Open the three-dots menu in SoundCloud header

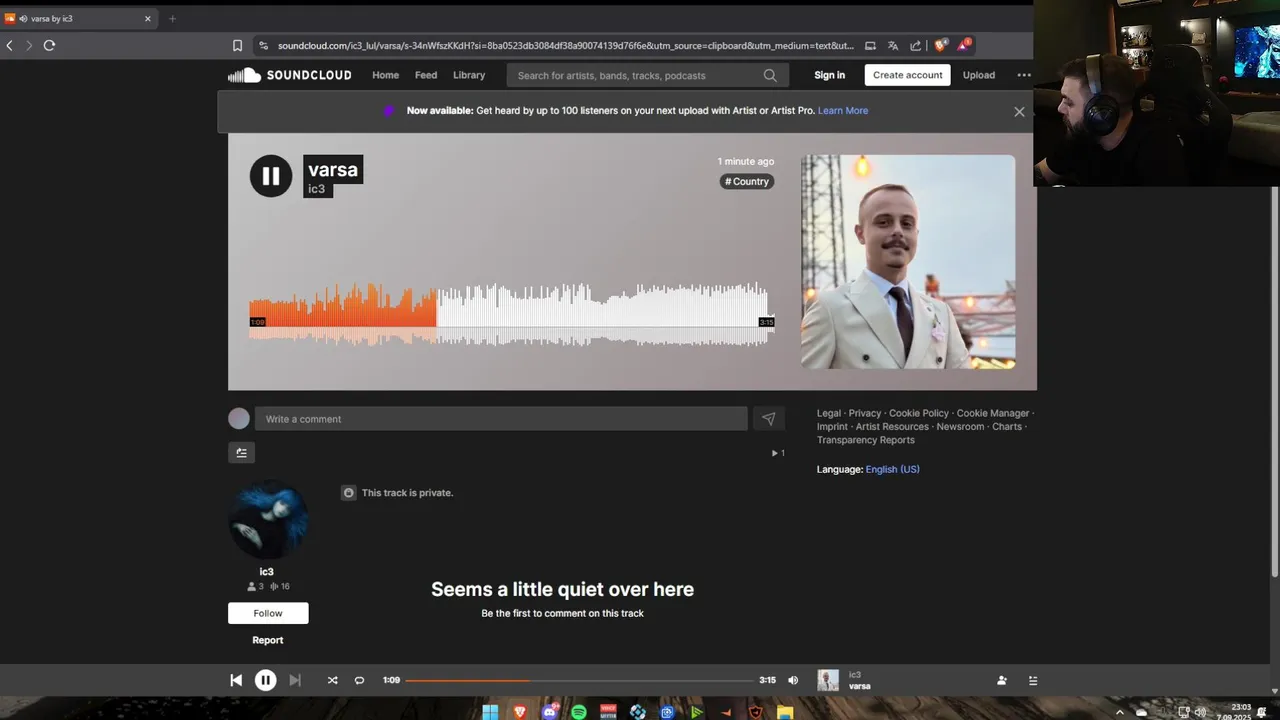point(1024,75)
